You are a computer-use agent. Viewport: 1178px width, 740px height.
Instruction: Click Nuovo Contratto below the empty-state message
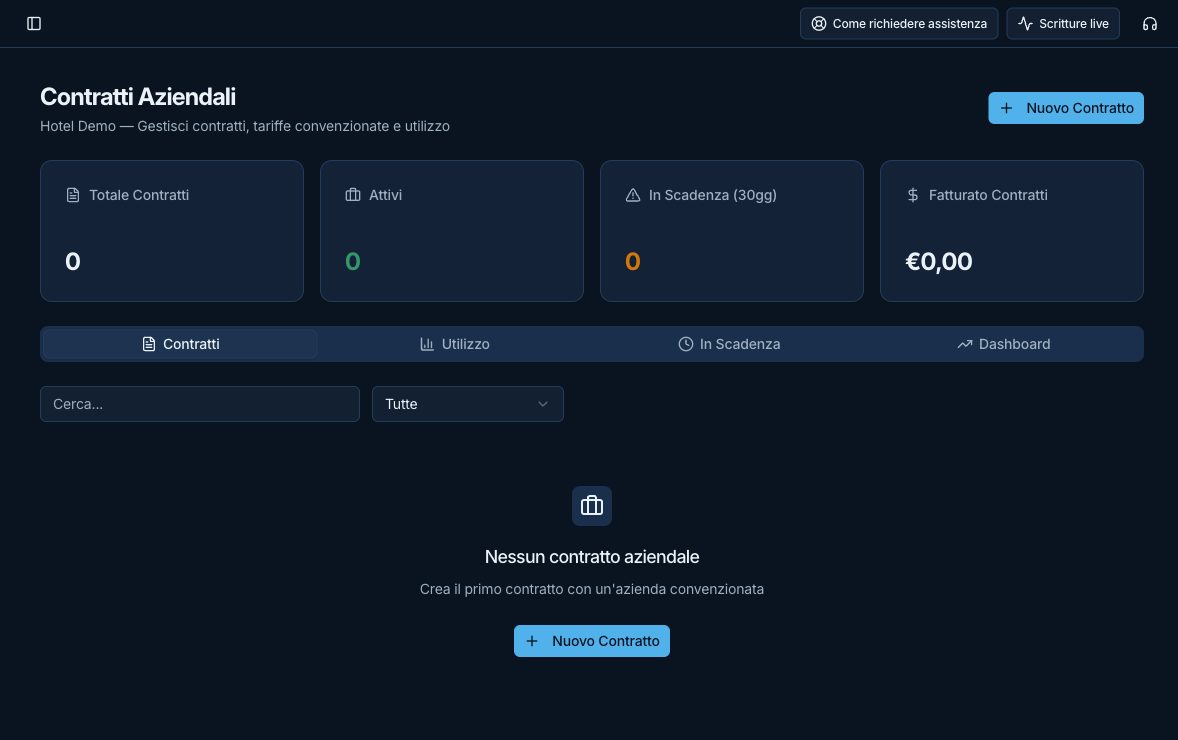click(591, 641)
